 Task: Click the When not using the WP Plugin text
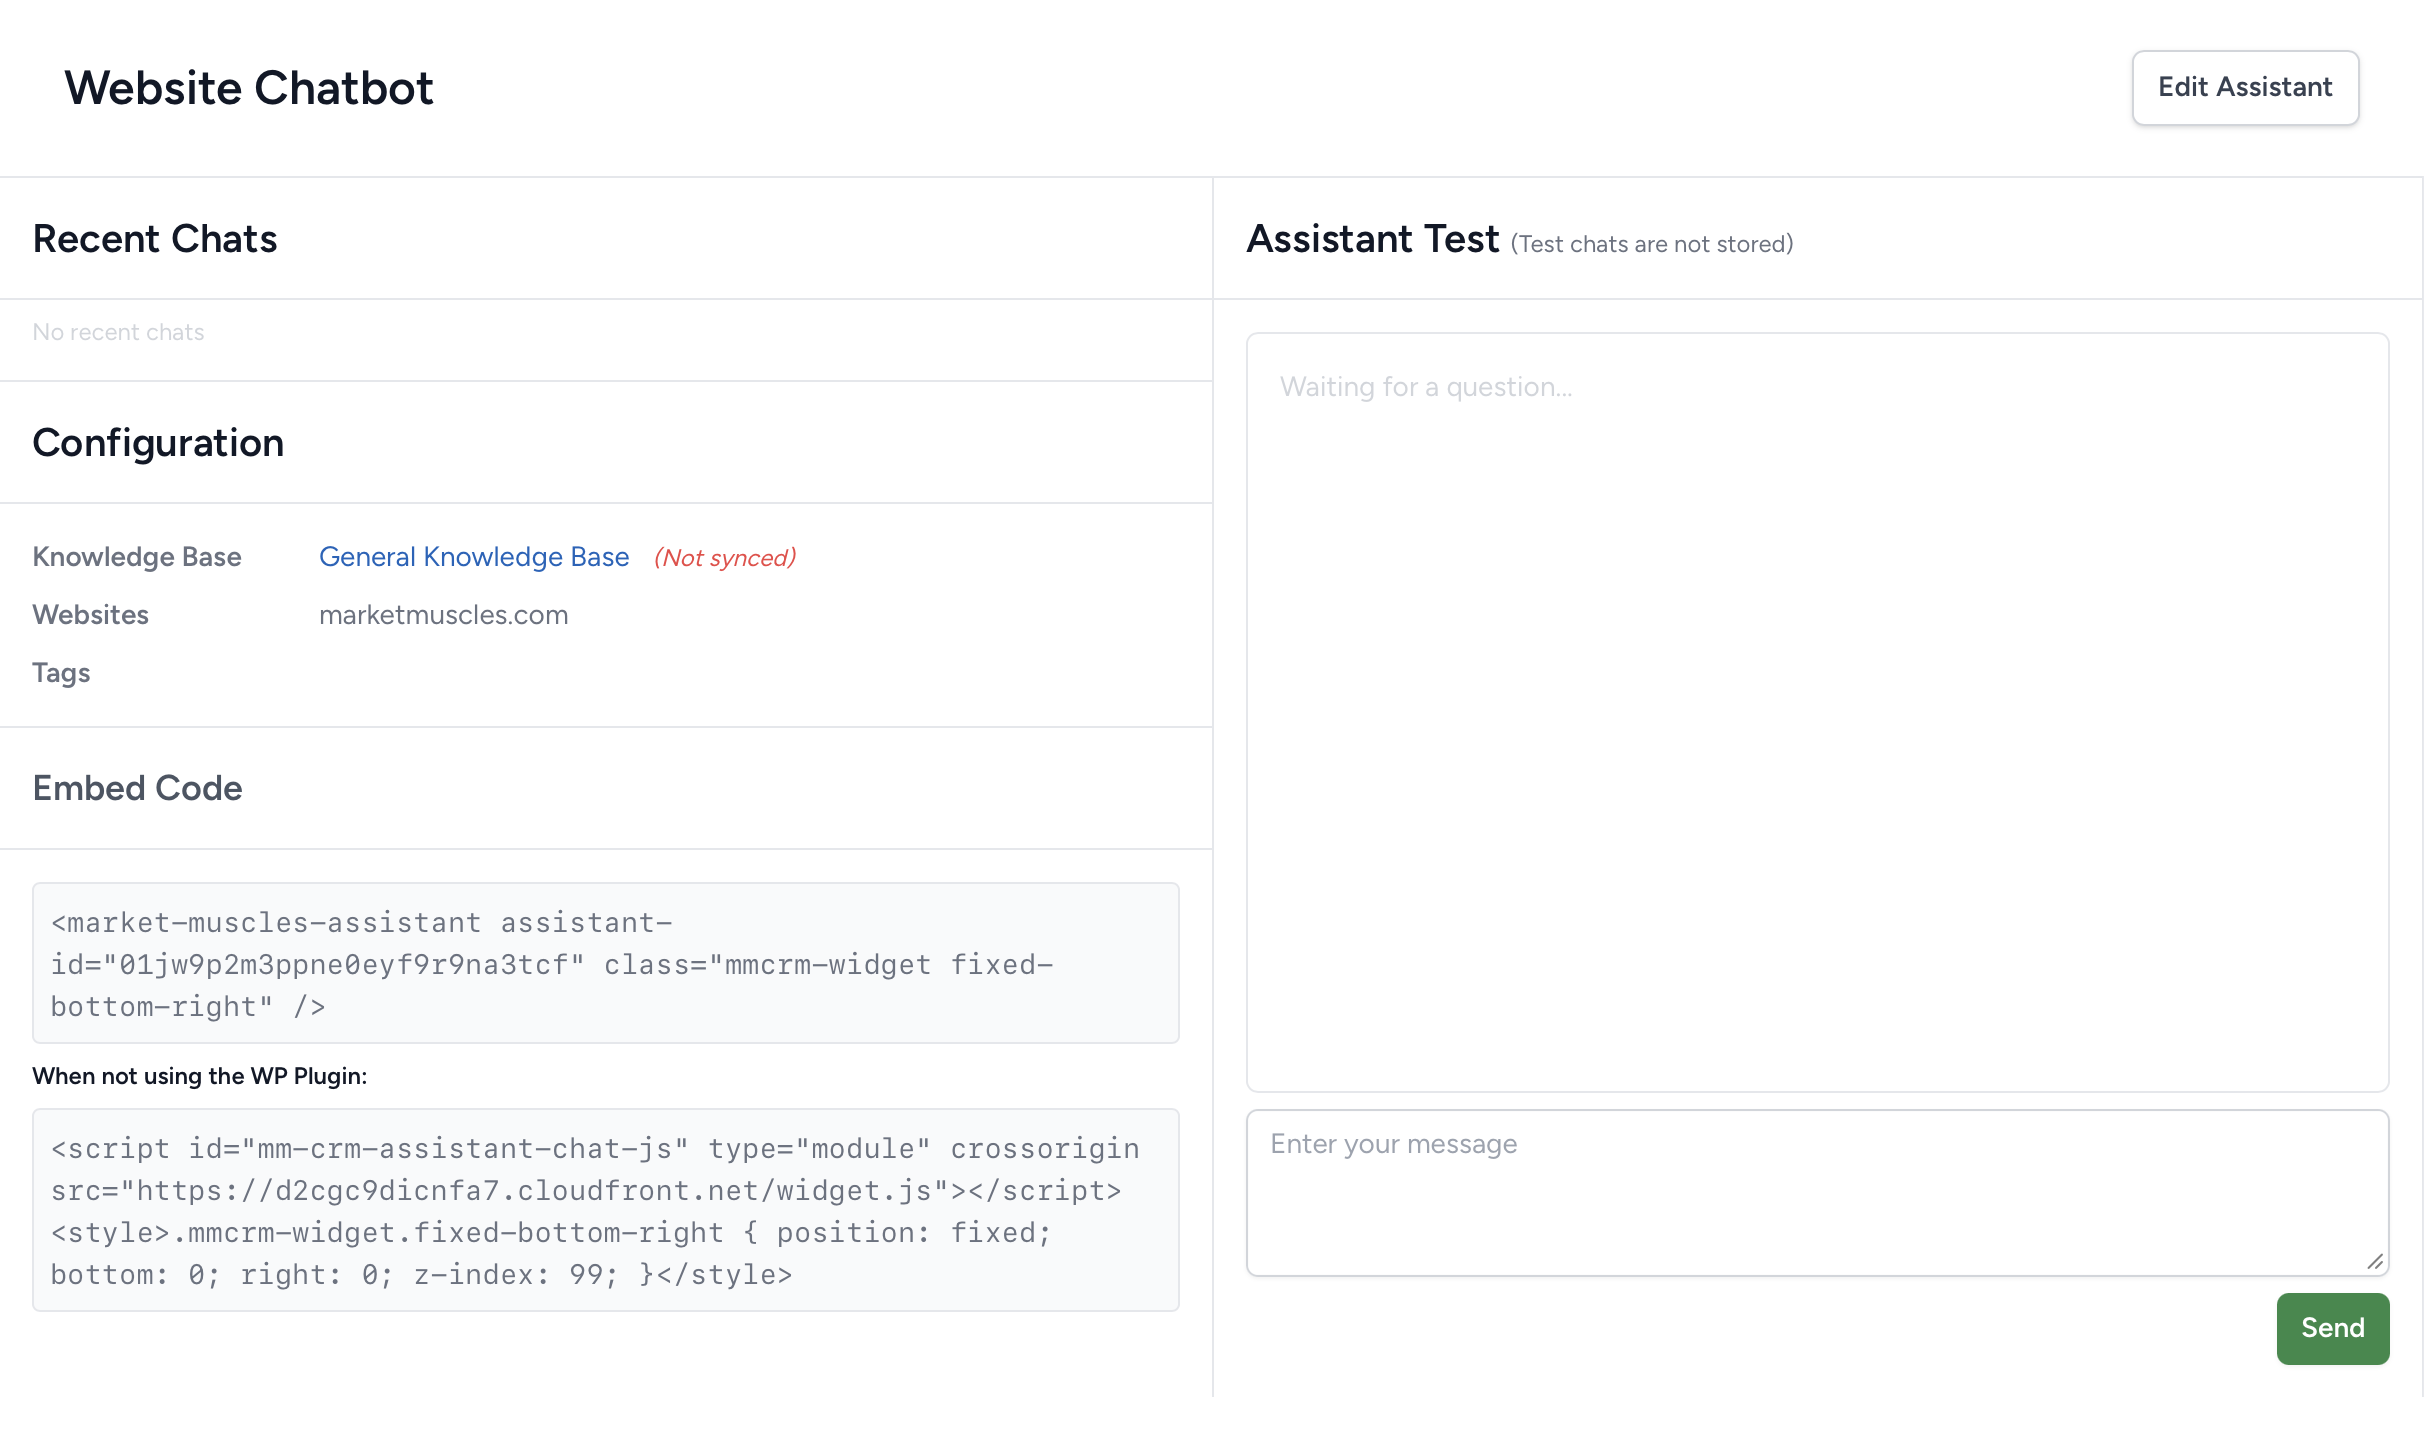[x=199, y=1076]
